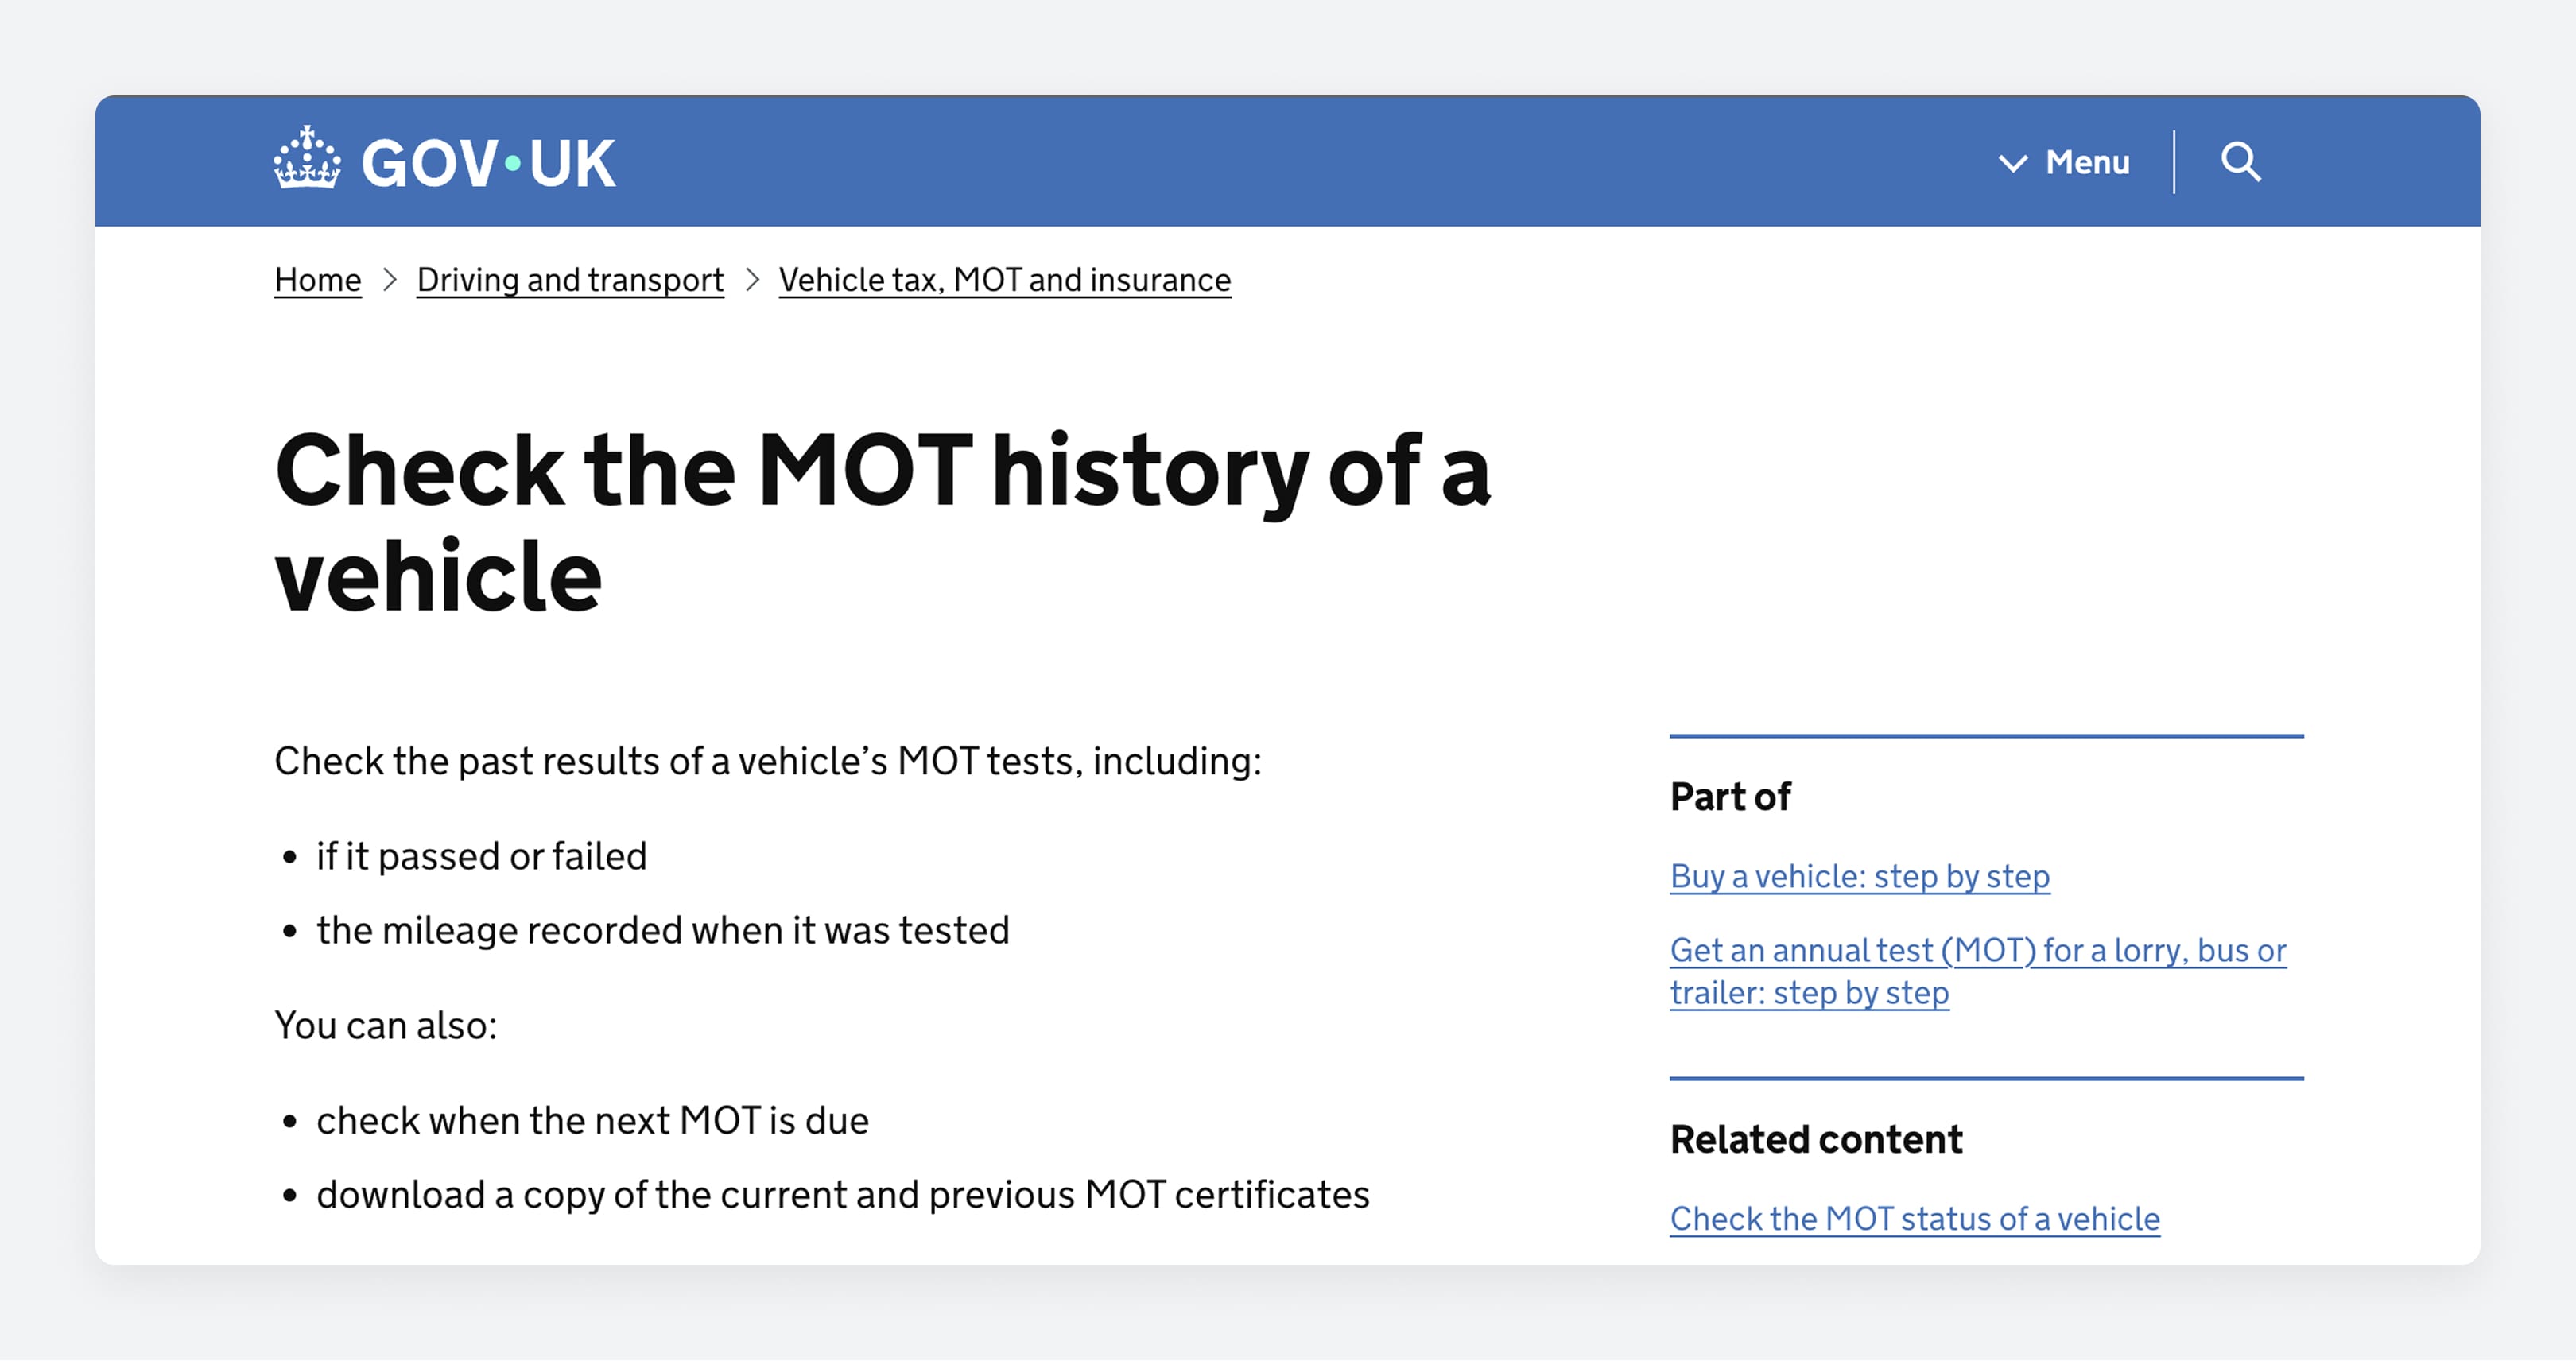Viewport: 2576px width, 1361px height.
Task: Open 'Buy a vehicle: step by step' link
Action: (1859, 877)
